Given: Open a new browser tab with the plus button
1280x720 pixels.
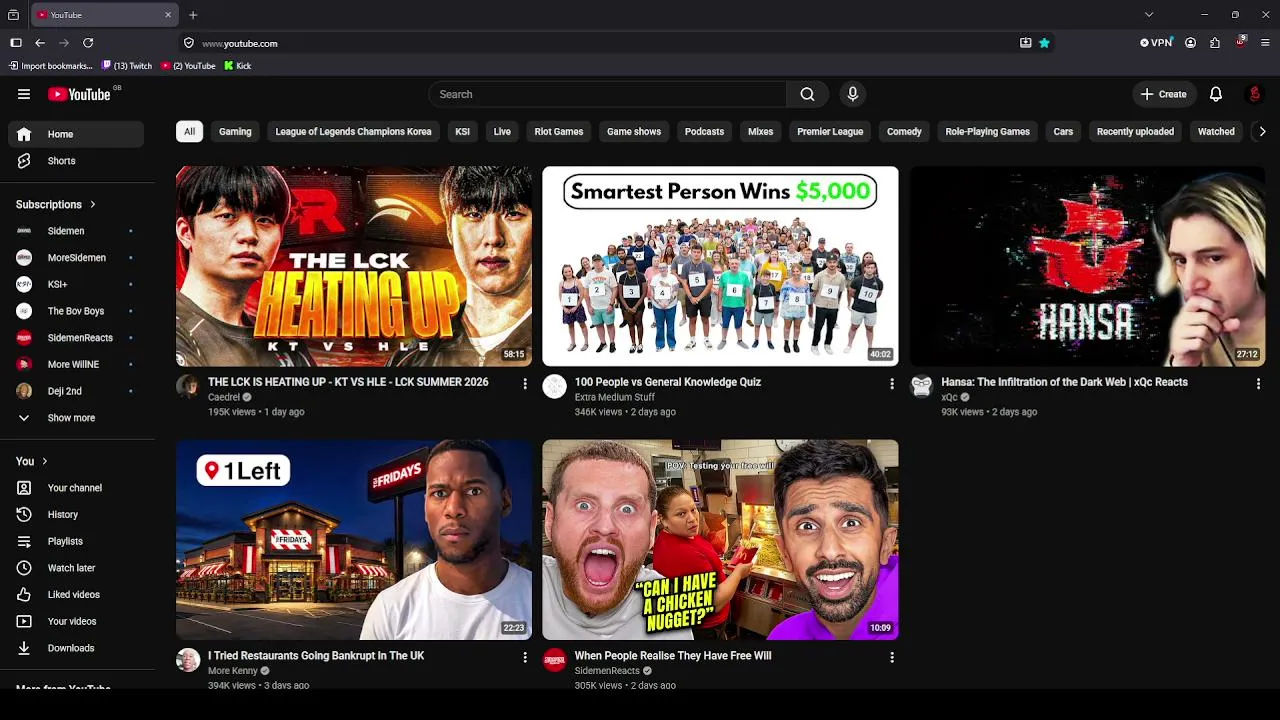Looking at the screenshot, I should coord(193,15).
